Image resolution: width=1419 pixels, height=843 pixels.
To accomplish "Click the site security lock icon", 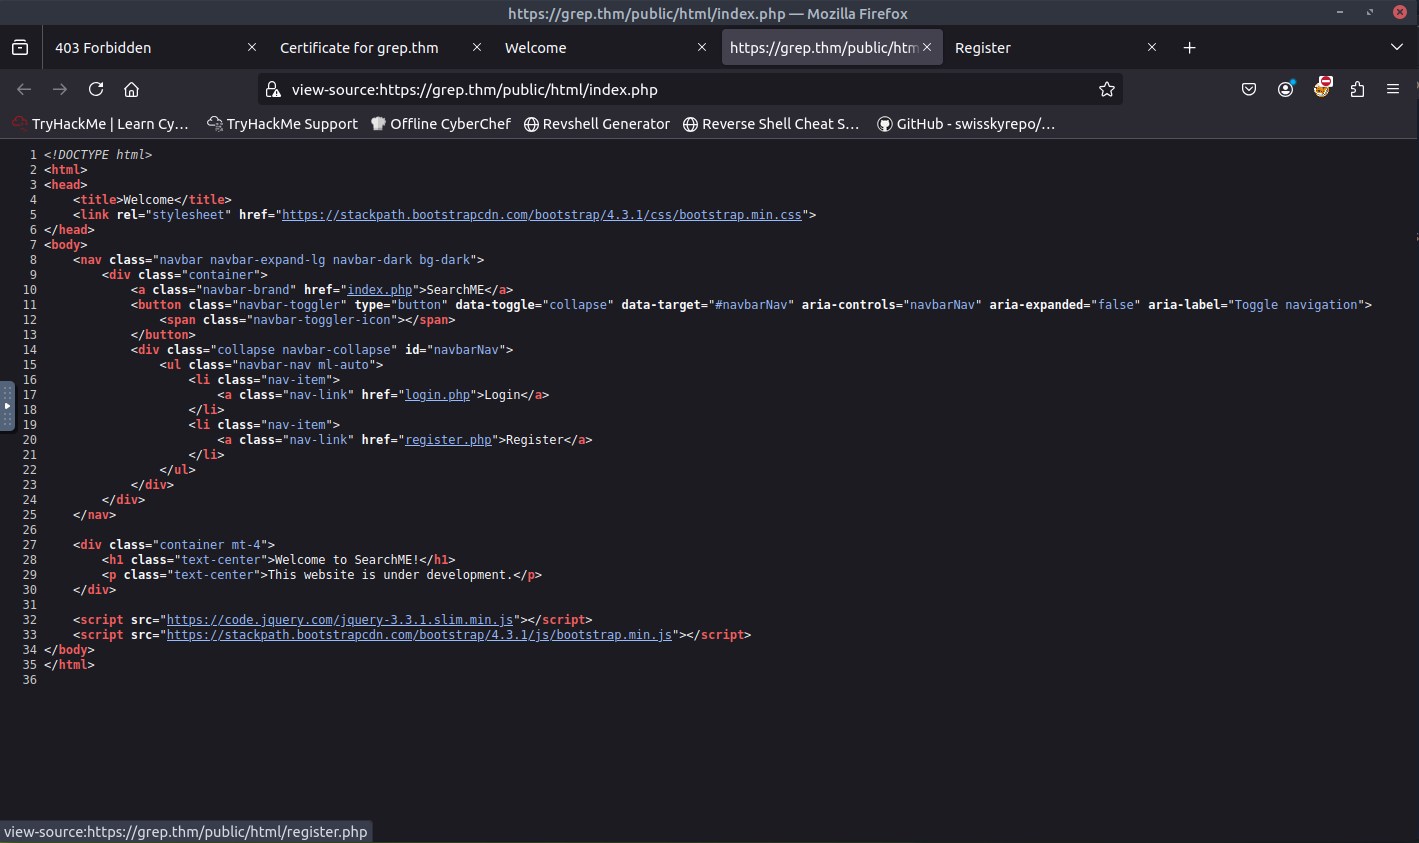I will pyautogui.click(x=273, y=89).
